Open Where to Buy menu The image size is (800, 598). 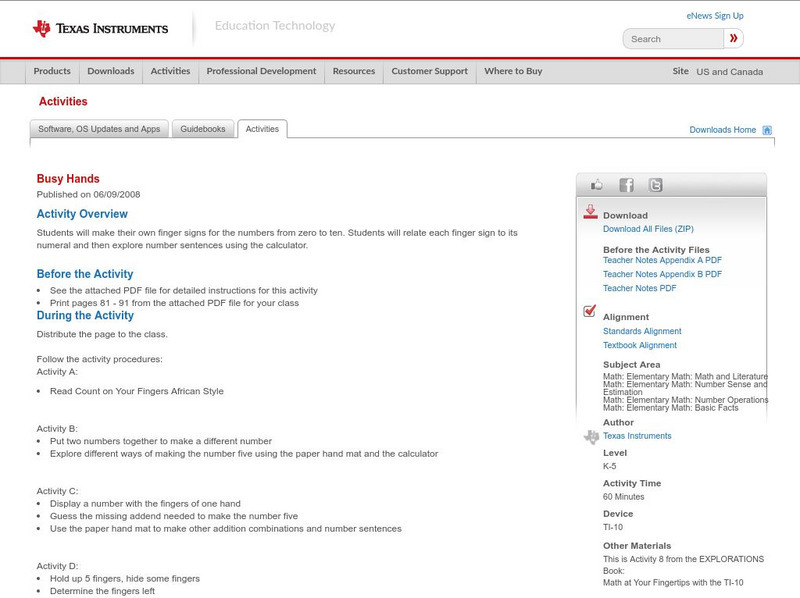click(513, 71)
